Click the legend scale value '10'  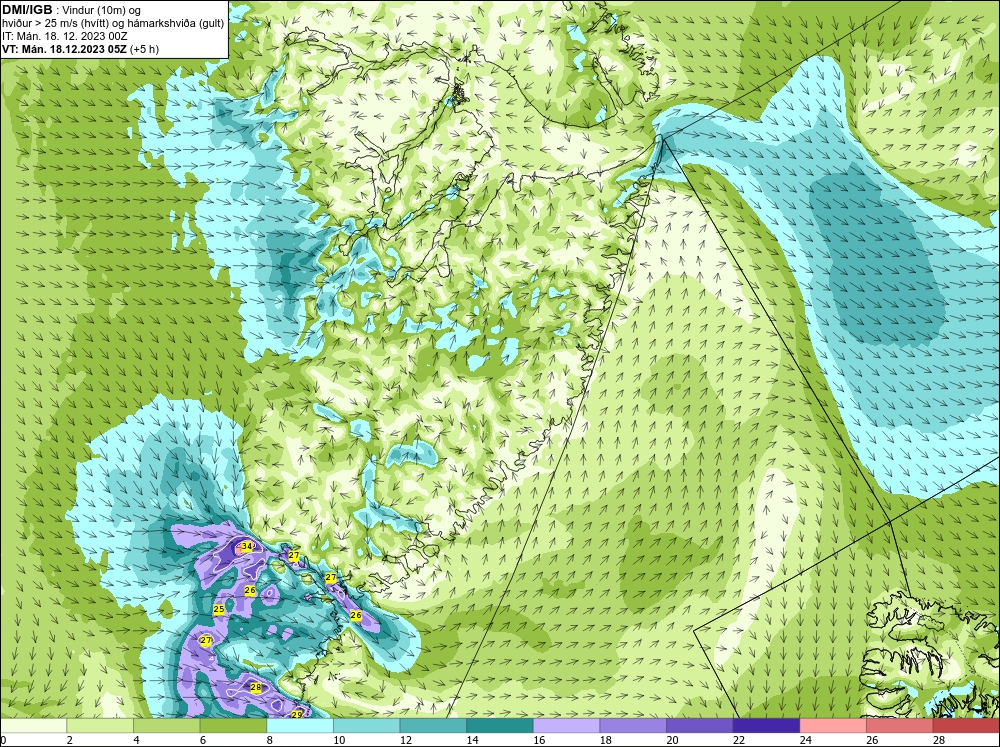coord(339,740)
